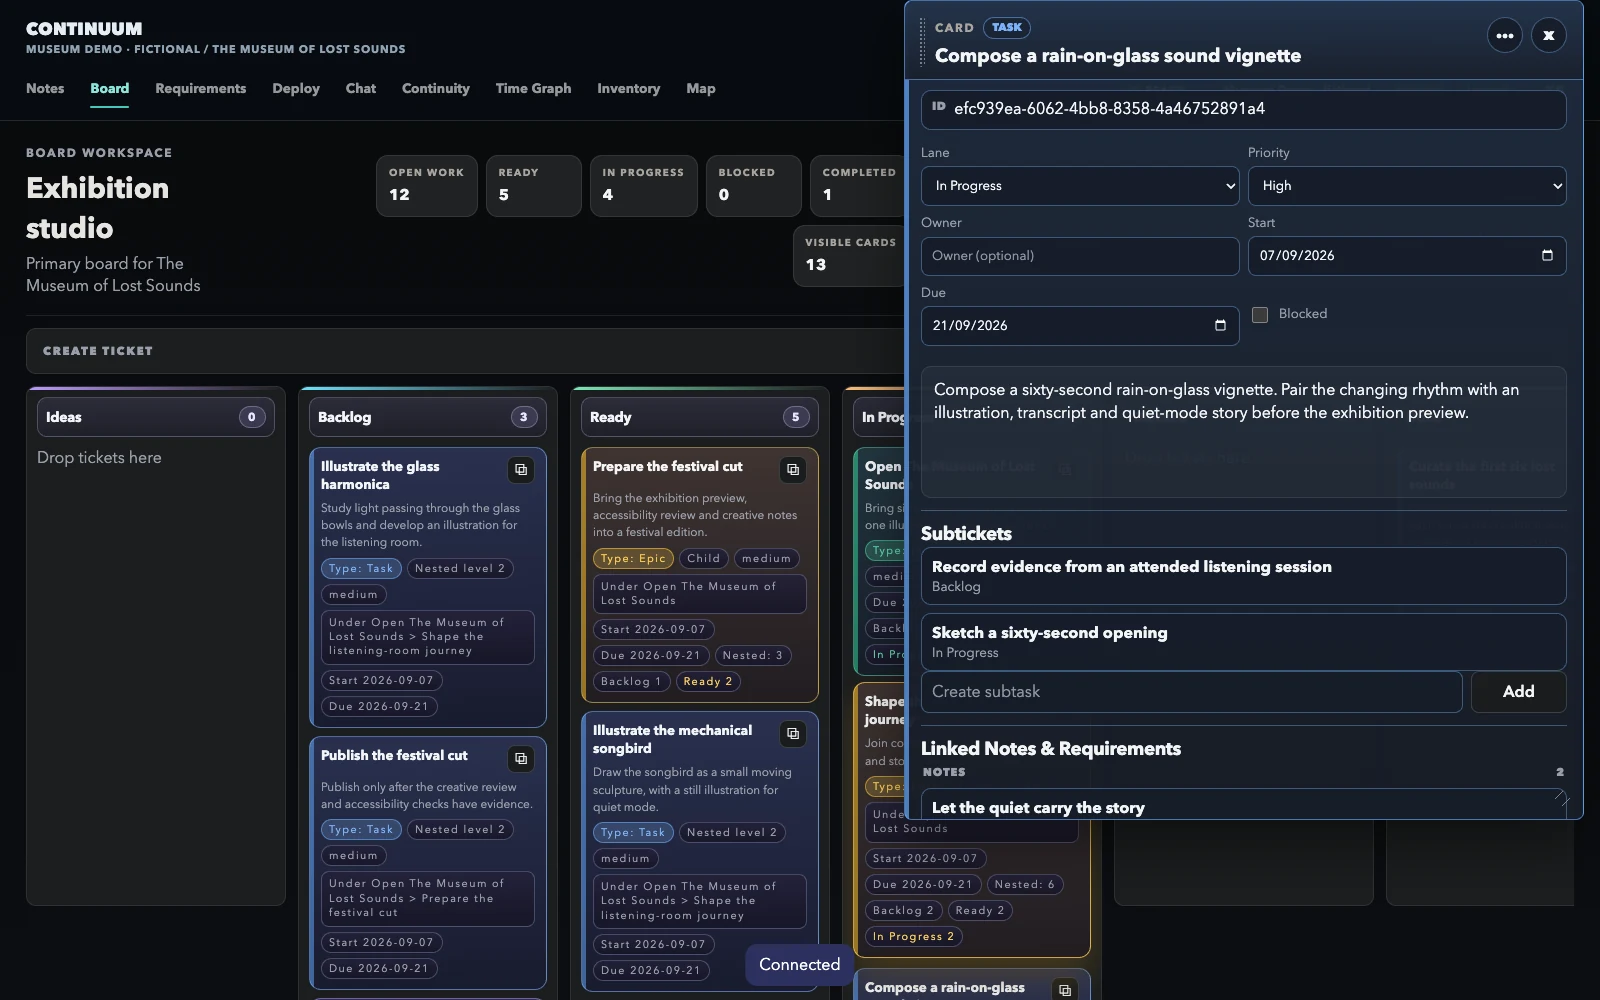The width and height of the screenshot is (1600, 1000).
Task: Copy icon on Prepare the festival cut card
Action: (793, 469)
